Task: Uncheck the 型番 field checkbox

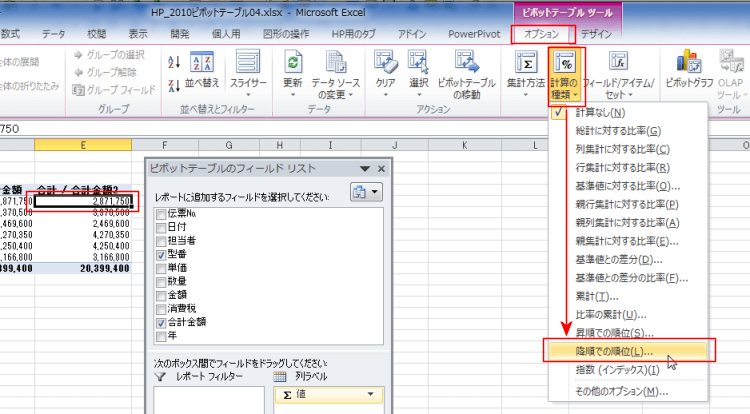Action: click(161, 255)
